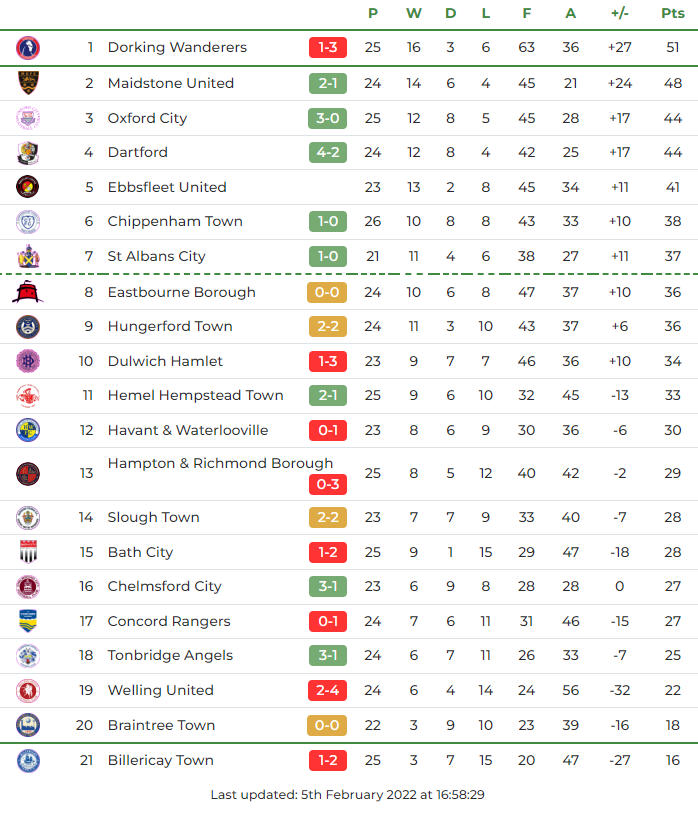Click the Maidstone United club crest

pyautogui.click(x=28, y=83)
